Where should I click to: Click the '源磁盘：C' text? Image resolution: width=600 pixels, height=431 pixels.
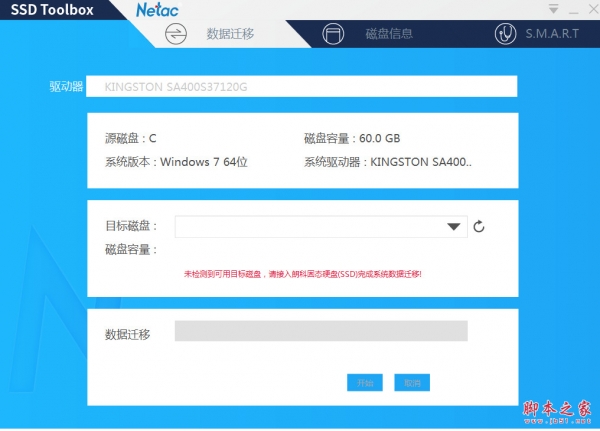130,138
